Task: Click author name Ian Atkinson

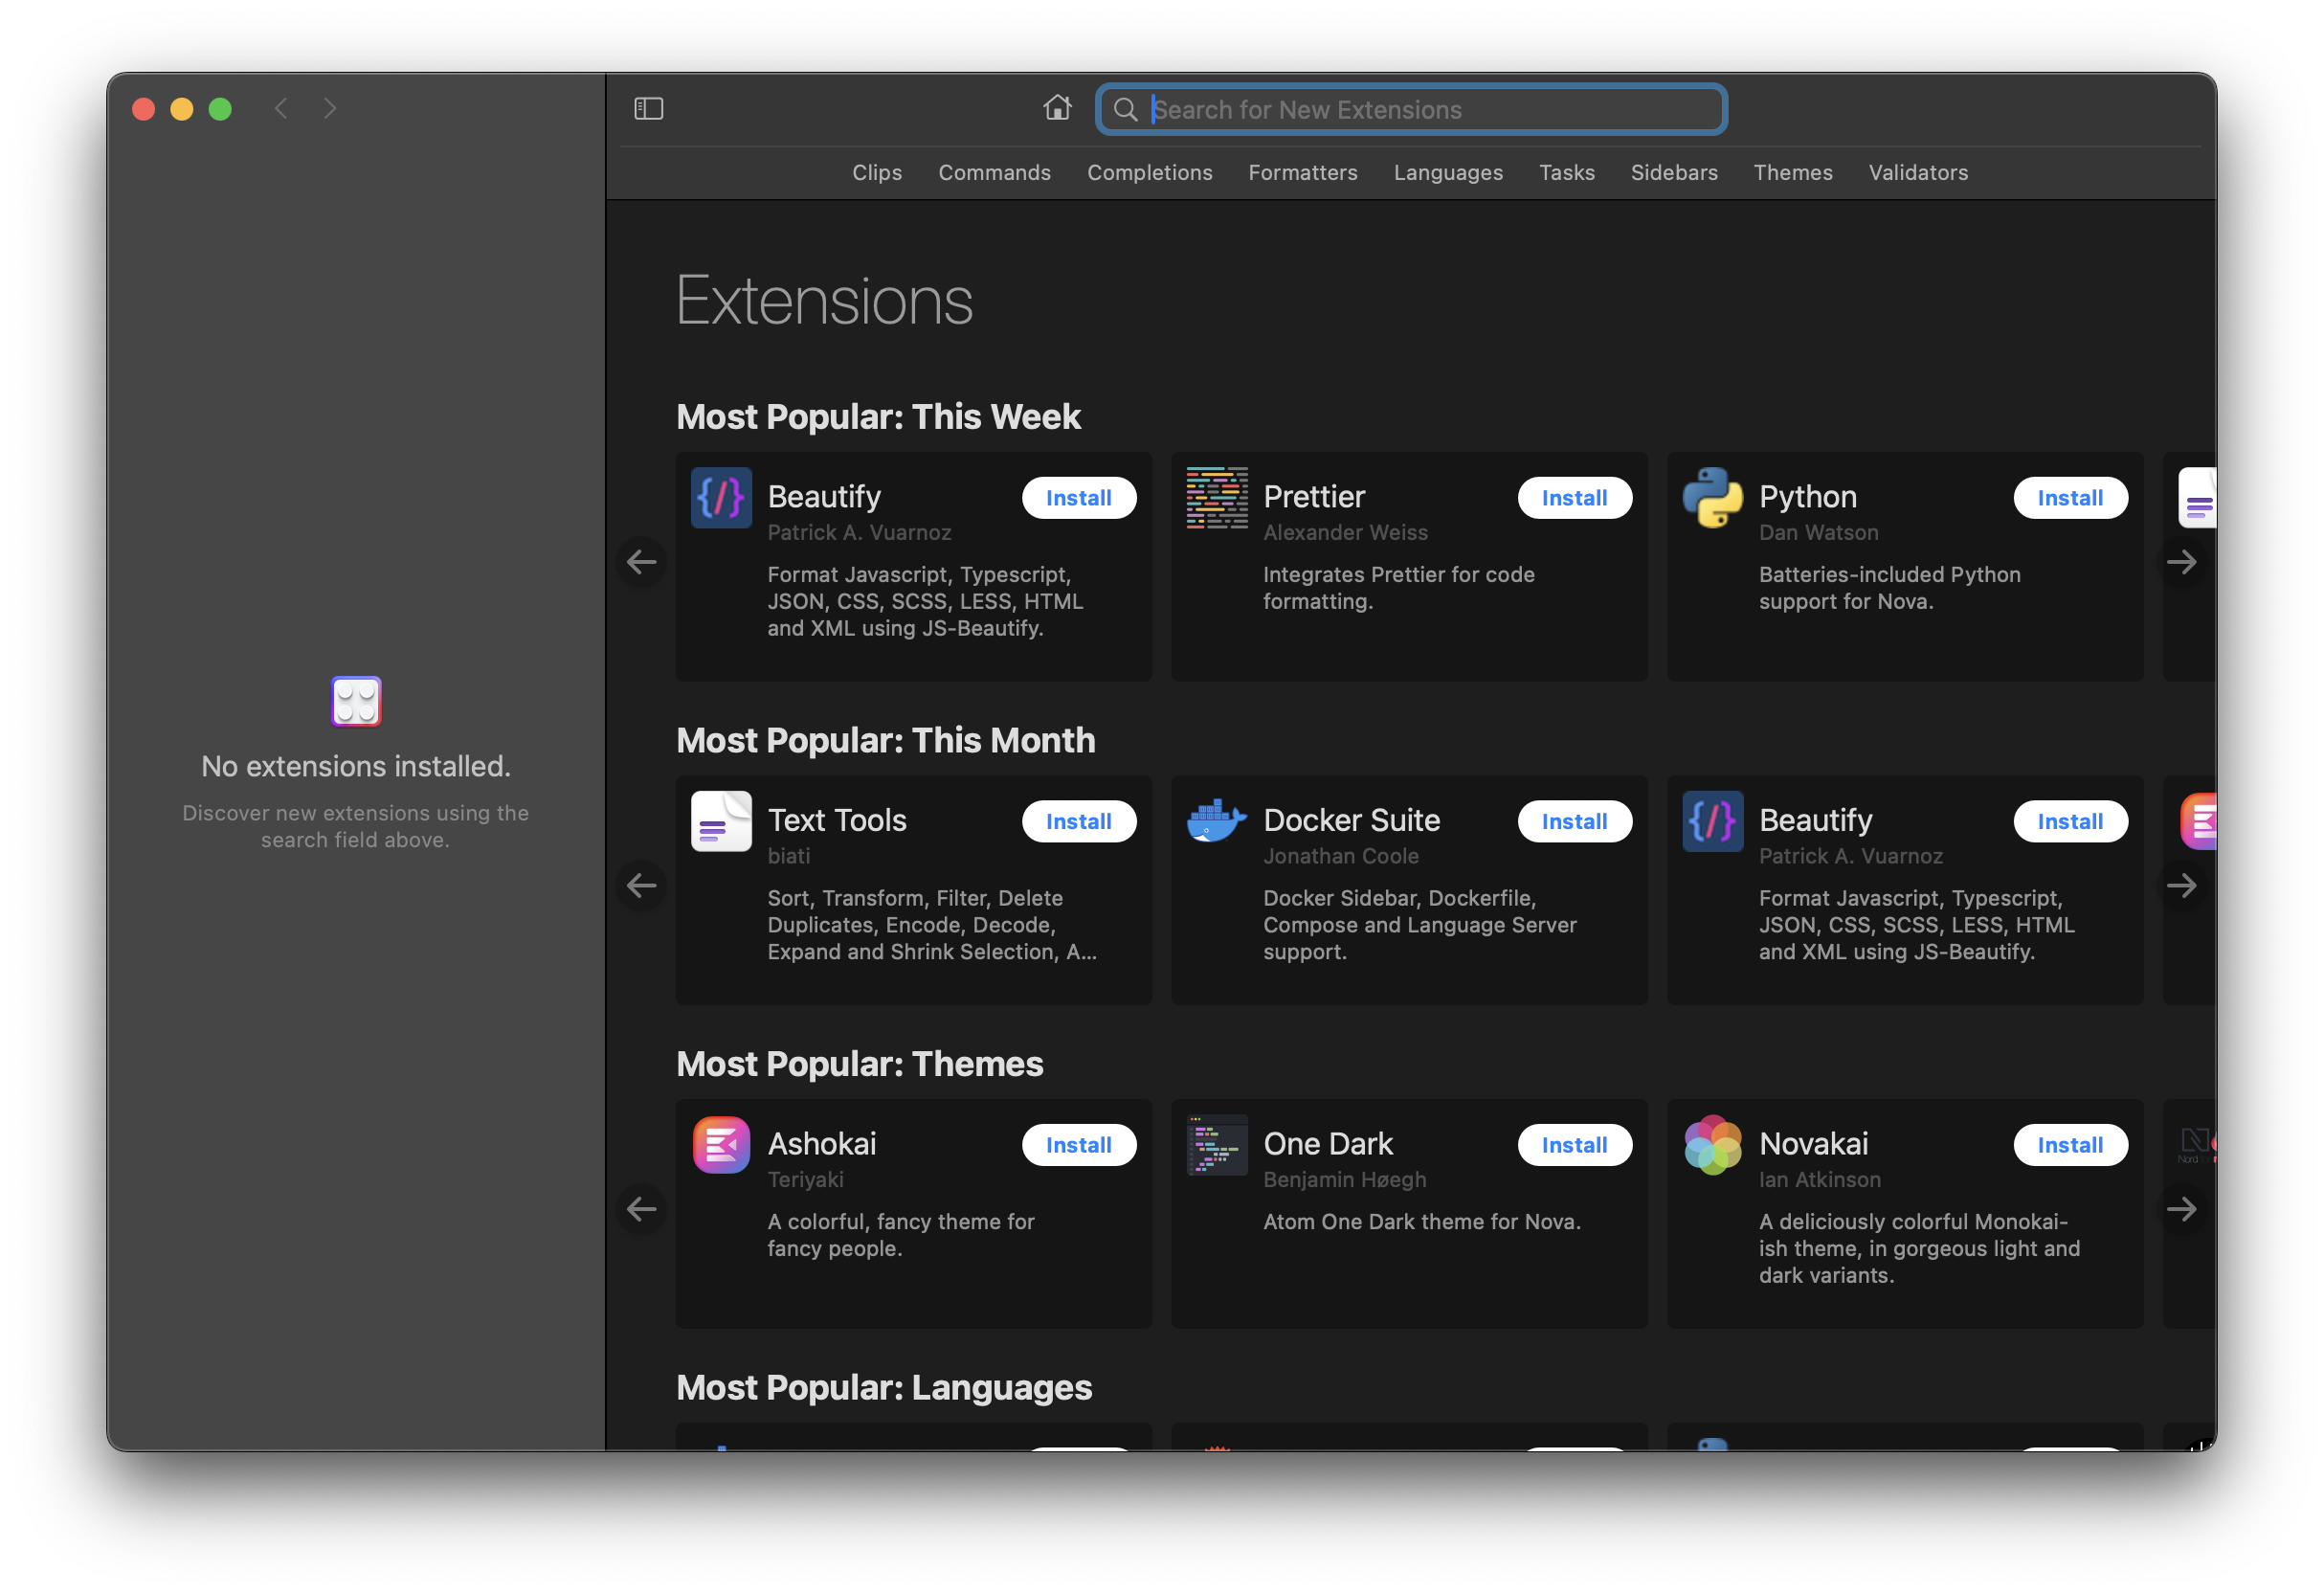Action: pos(1819,1179)
